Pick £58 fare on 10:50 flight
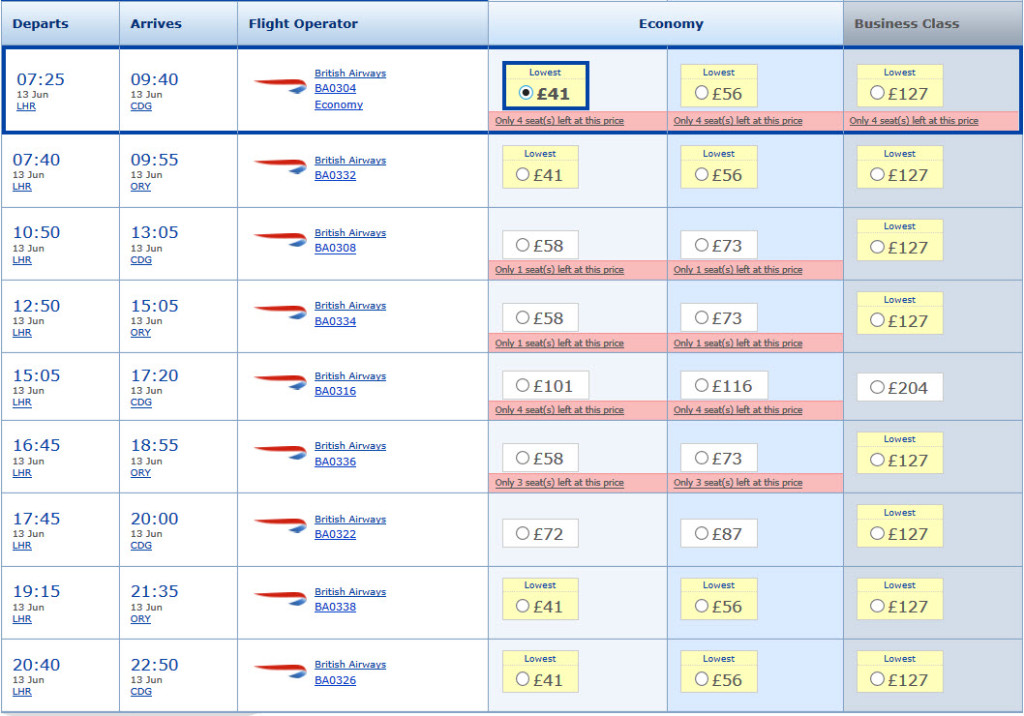Viewport: 1024px width, 716px height. [x=522, y=245]
